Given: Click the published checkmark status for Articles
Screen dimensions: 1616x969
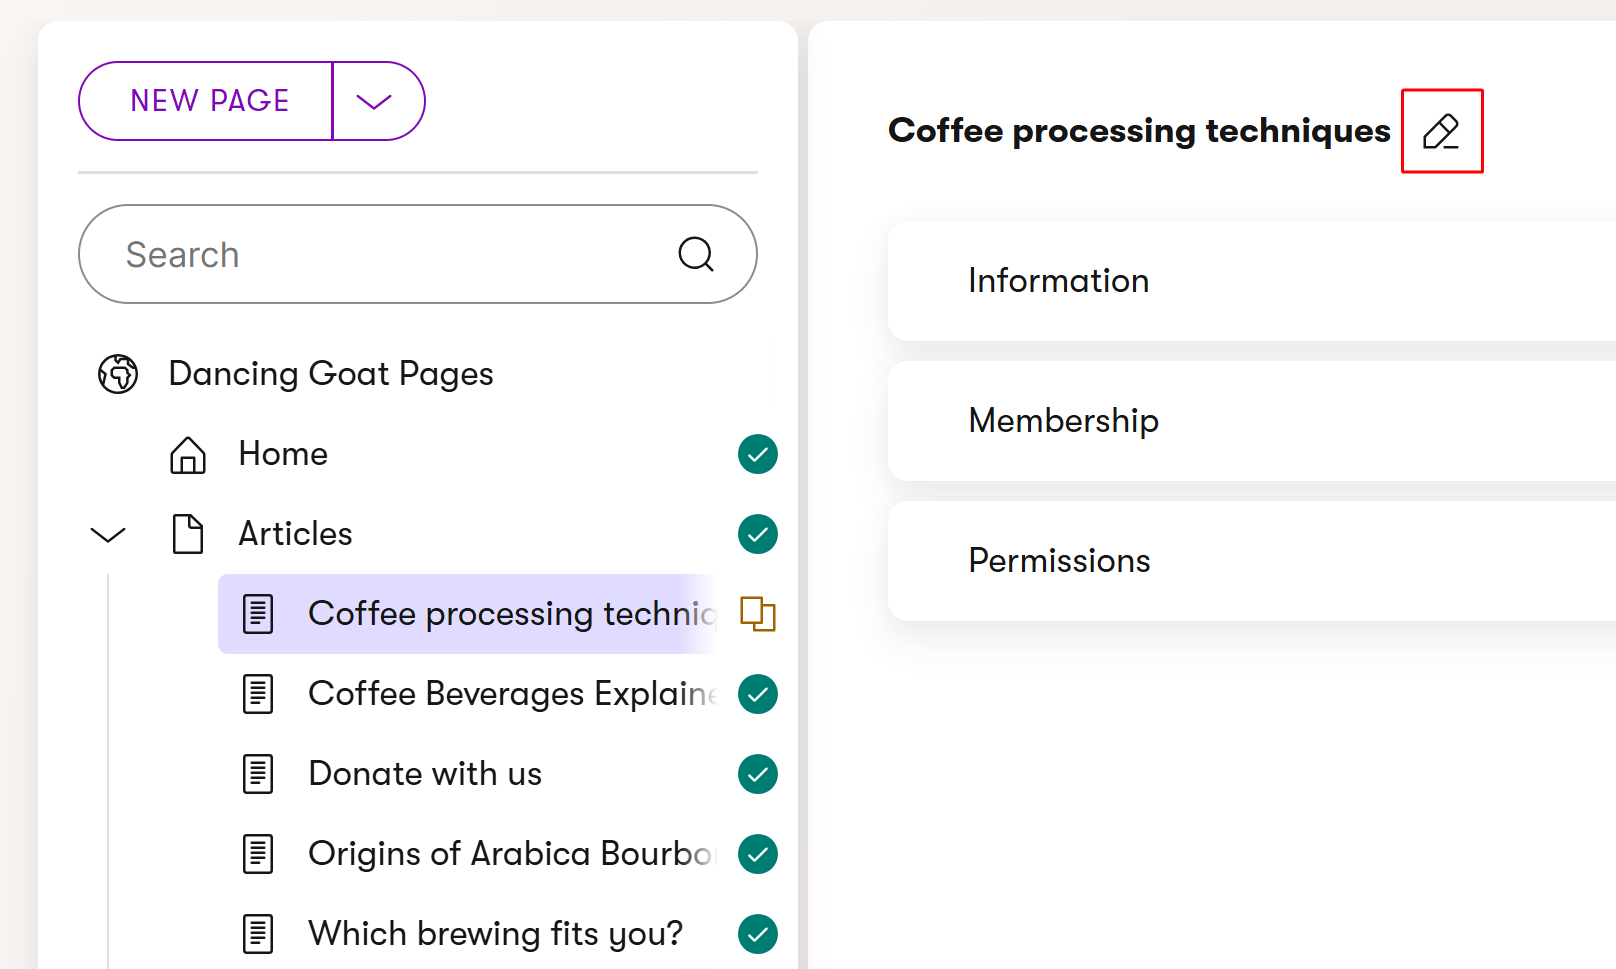Looking at the screenshot, I should [x=758, y=534].
